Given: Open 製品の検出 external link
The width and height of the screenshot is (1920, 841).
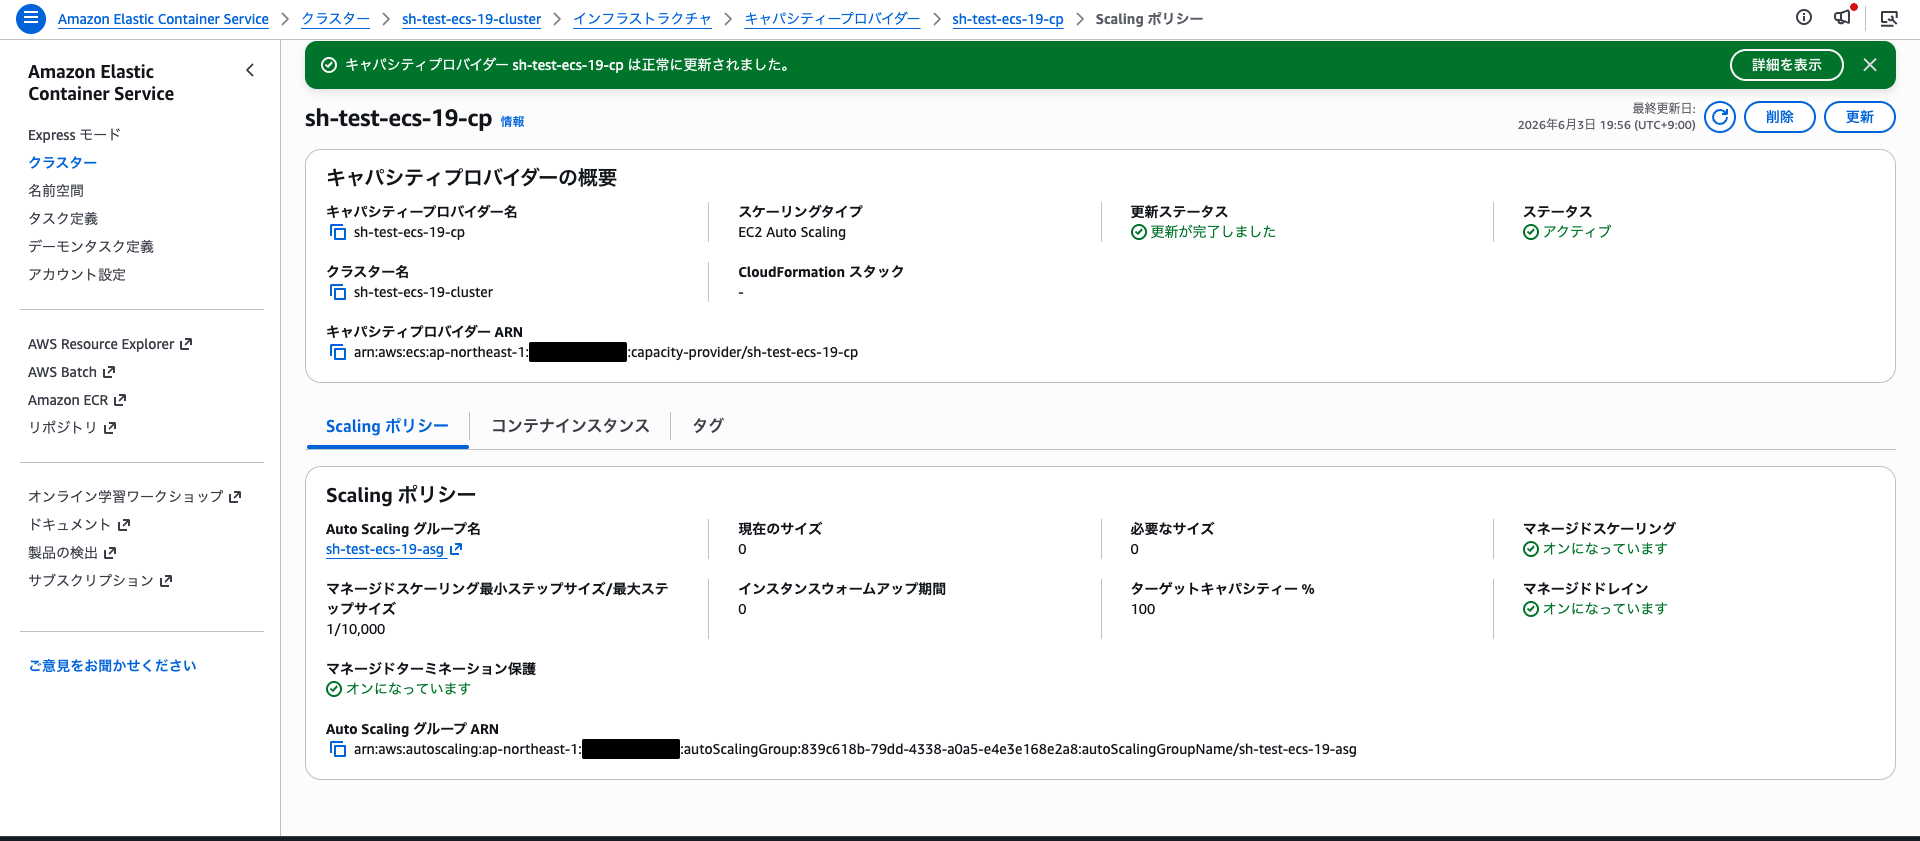Looking at the screenshot, I should [72, 552].
